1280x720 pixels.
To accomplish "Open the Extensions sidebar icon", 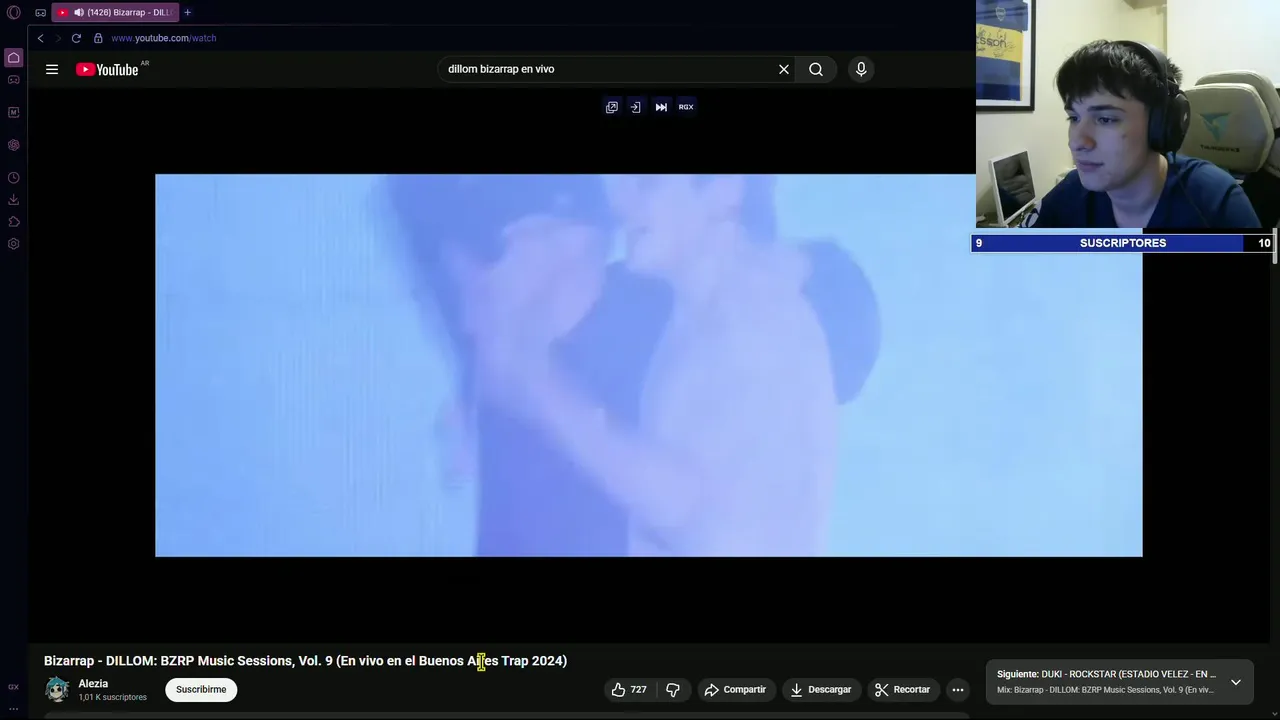I will [x=13, y=222].
